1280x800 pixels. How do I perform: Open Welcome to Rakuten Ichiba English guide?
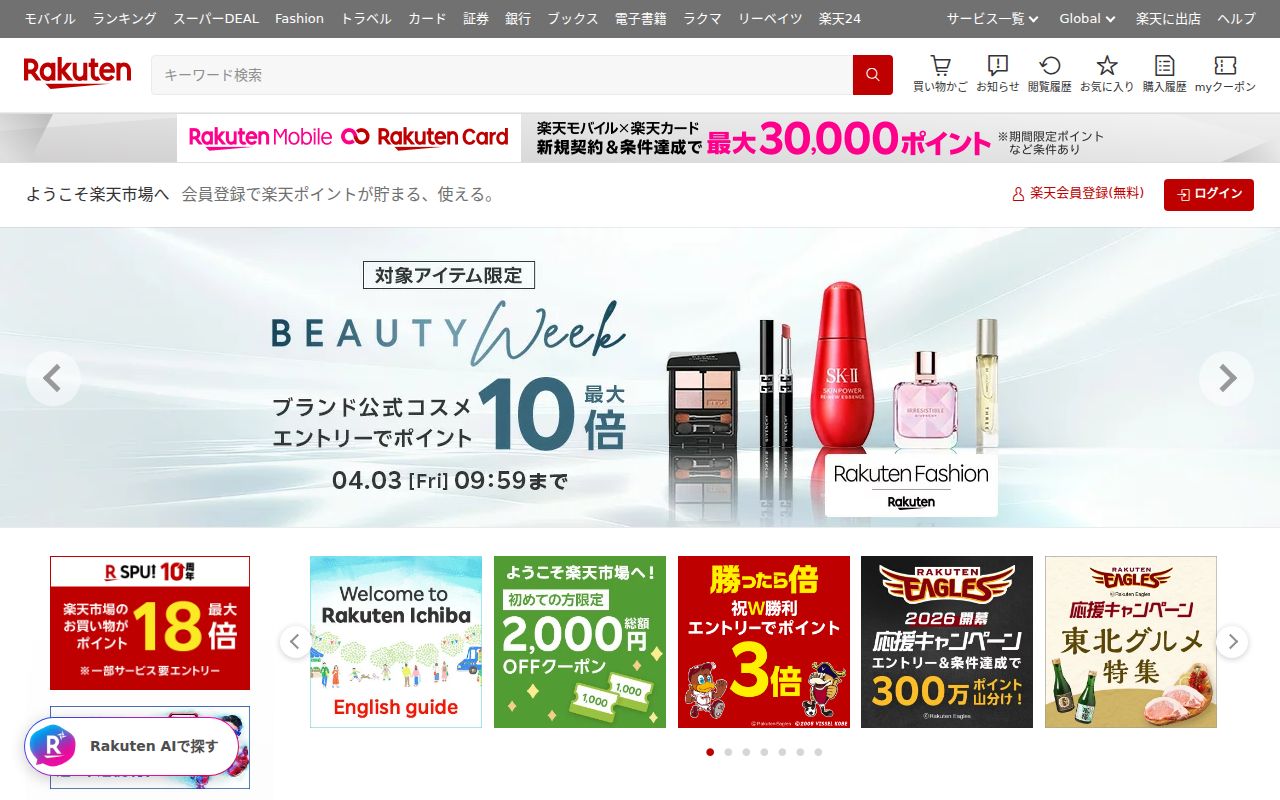(396, 642)
